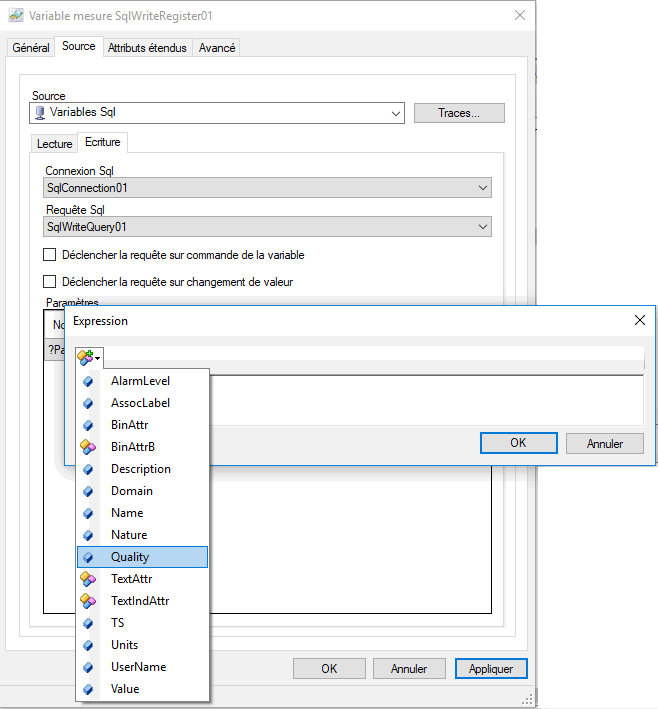Click the icon beside UserName entry
658x709 pixels.
pos(88,667)
